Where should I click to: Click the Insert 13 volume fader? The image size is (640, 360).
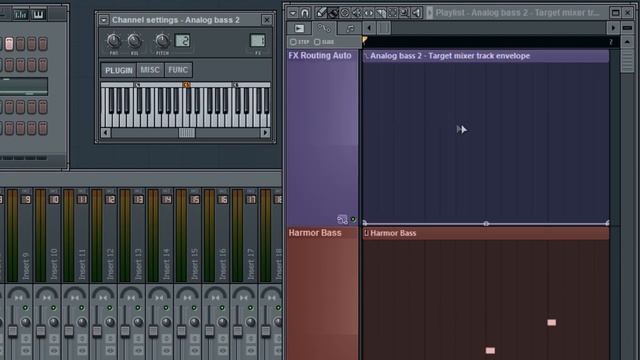click(x=125, y=330)
